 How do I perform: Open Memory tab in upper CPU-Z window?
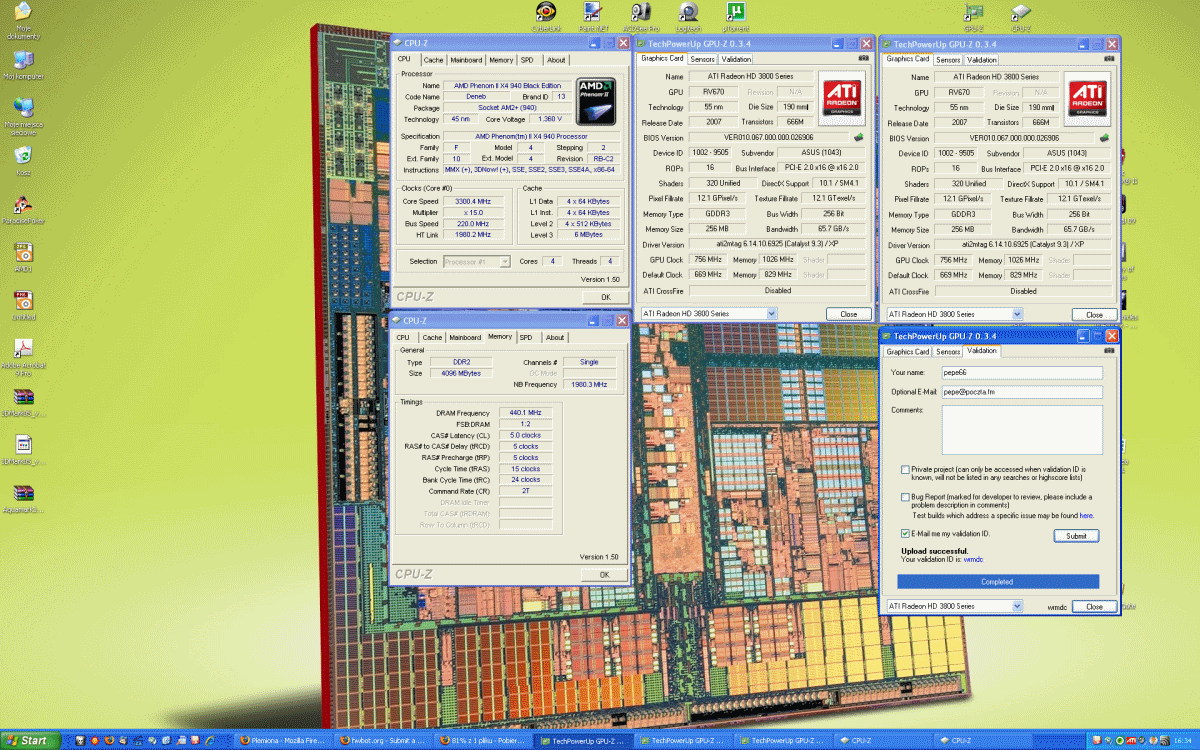click(501, 60)
